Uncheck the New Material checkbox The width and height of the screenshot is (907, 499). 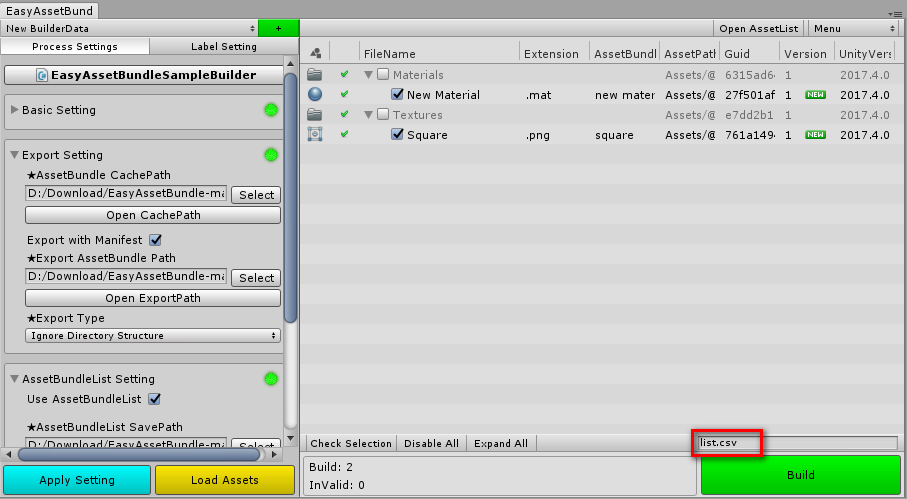tap(397, 94)
